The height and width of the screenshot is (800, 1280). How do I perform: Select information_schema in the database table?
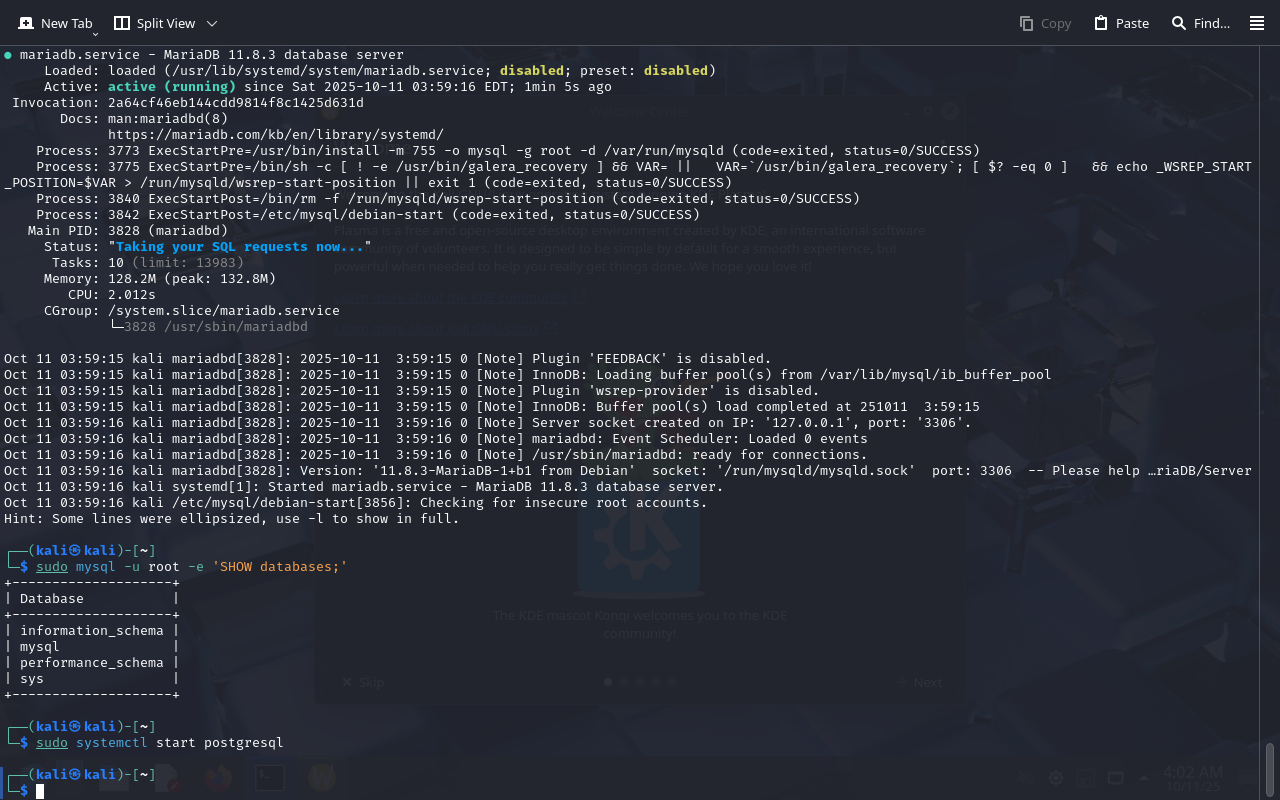pos(91,631)
